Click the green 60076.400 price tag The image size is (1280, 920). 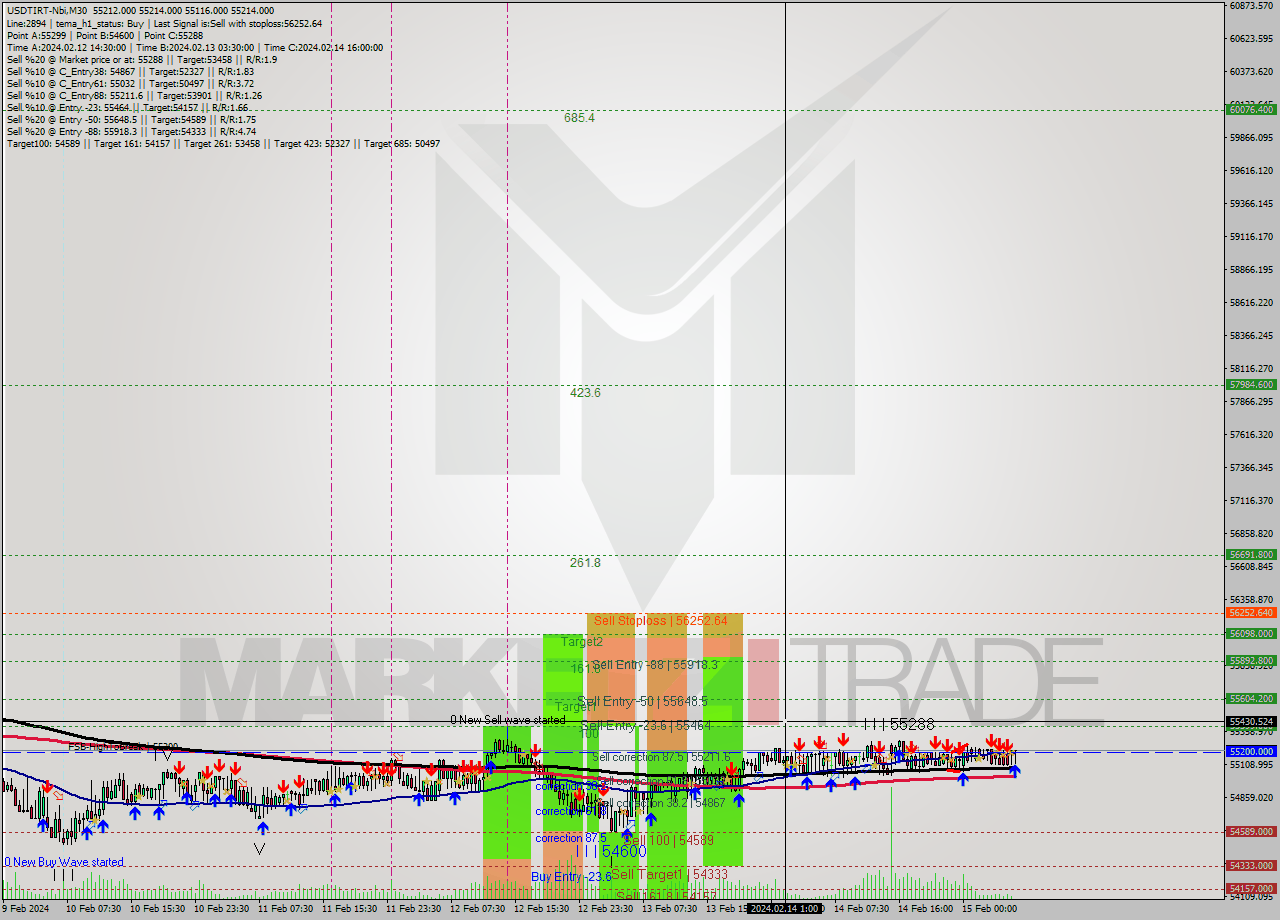click(x=1250, y=110)
